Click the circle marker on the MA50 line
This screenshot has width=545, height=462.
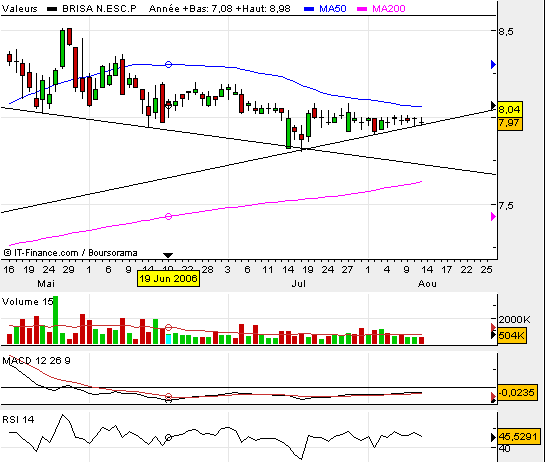click(x=168, y=64)
